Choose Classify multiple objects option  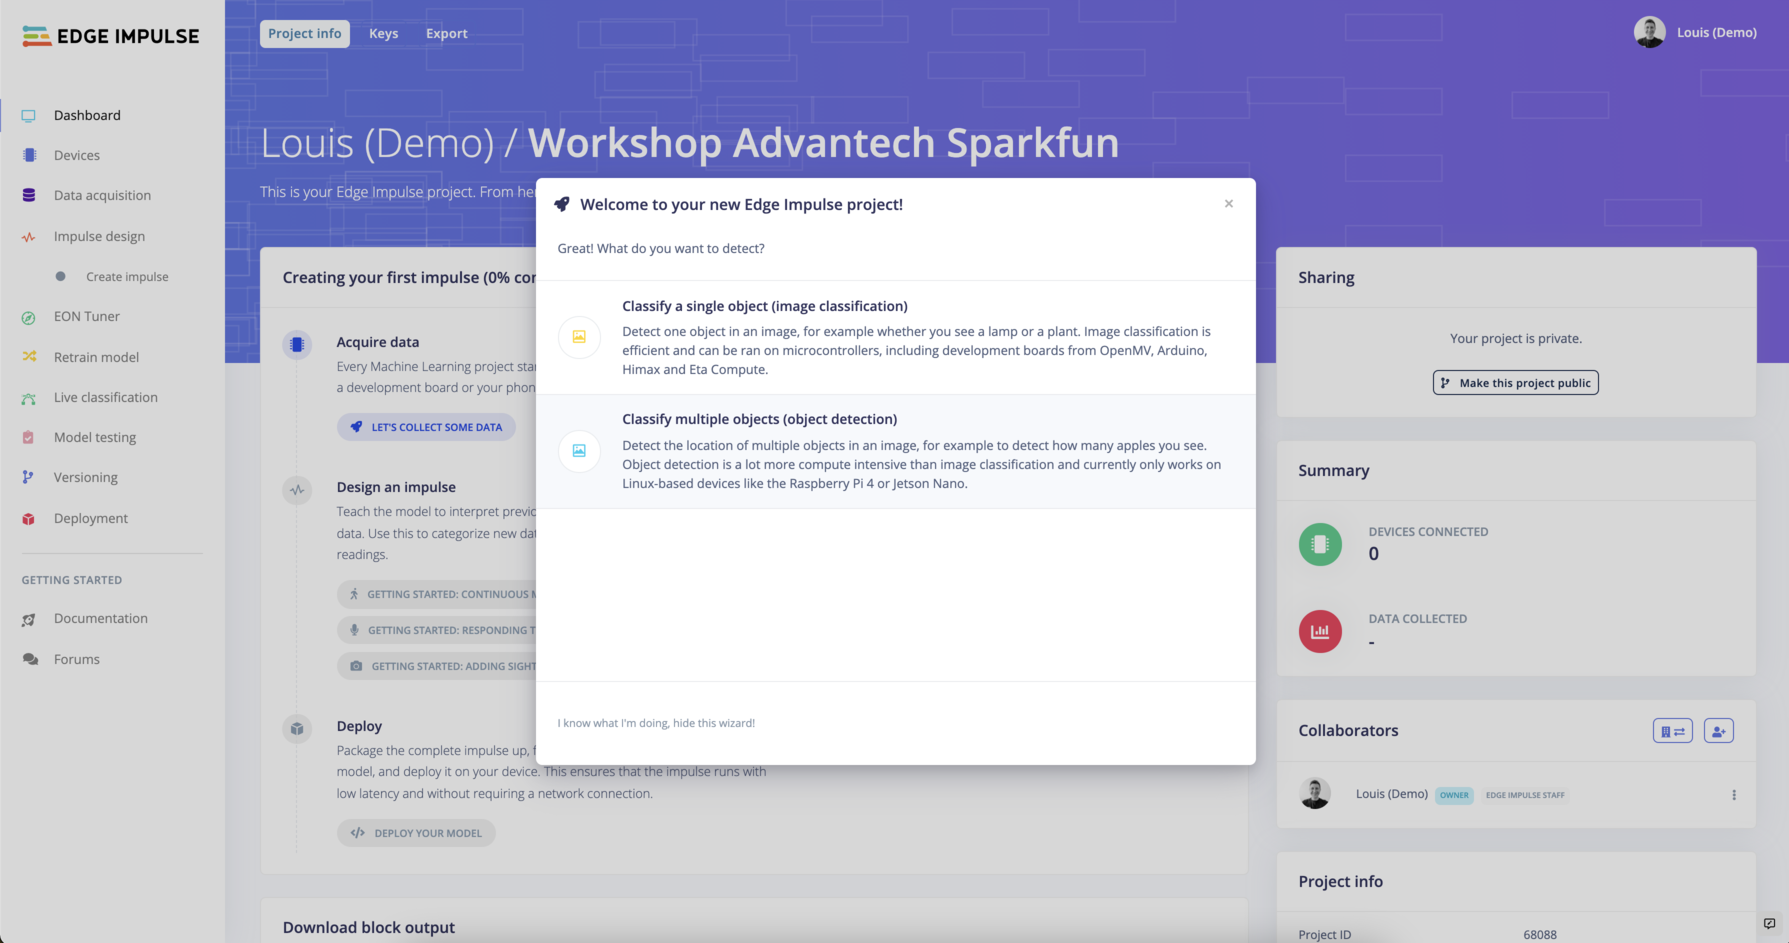pos(896,452)
